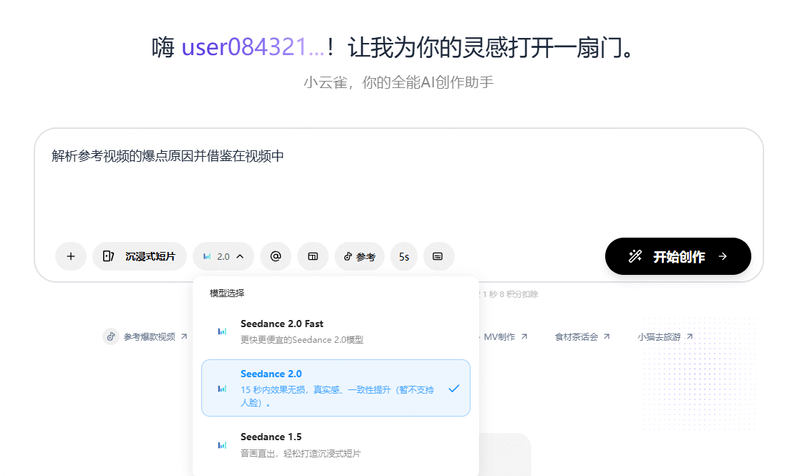Viewport: 800px width, 476px height.
Task: Open the 5s duration selector
Action: pos(404,257)
